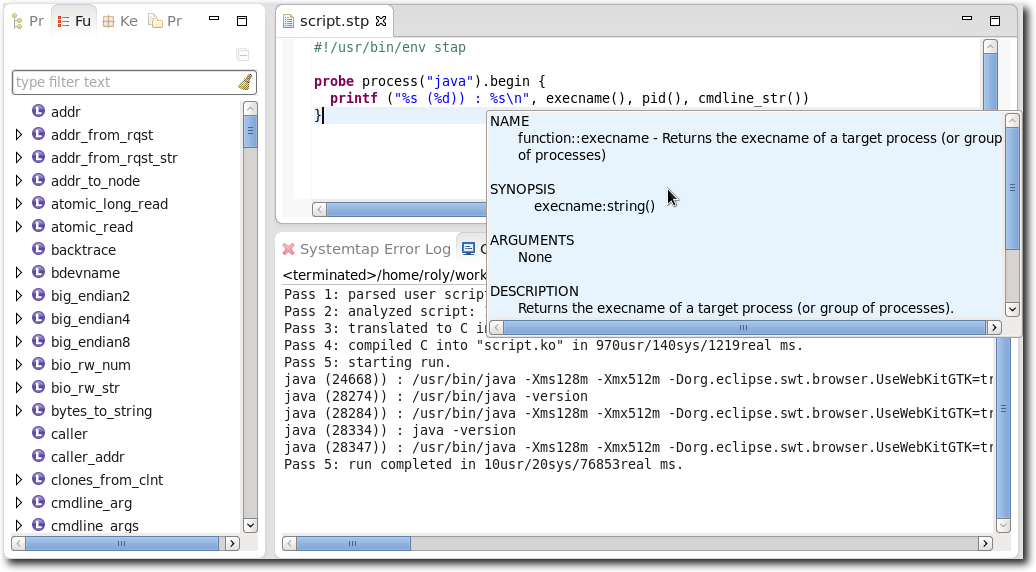The height and width of the screenshot is (572, 1036).
Task: Click the function icon next to caller
Action: [x=38, y=434]
